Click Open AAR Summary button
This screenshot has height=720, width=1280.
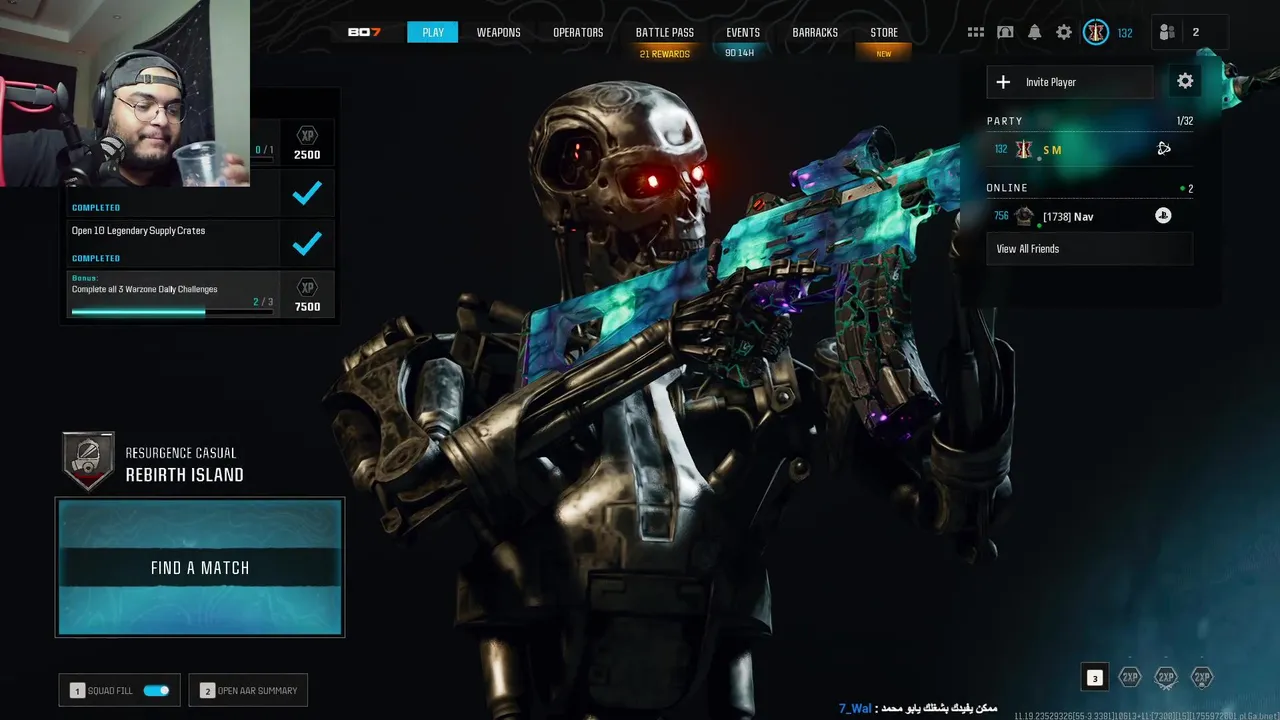point(248,690)
